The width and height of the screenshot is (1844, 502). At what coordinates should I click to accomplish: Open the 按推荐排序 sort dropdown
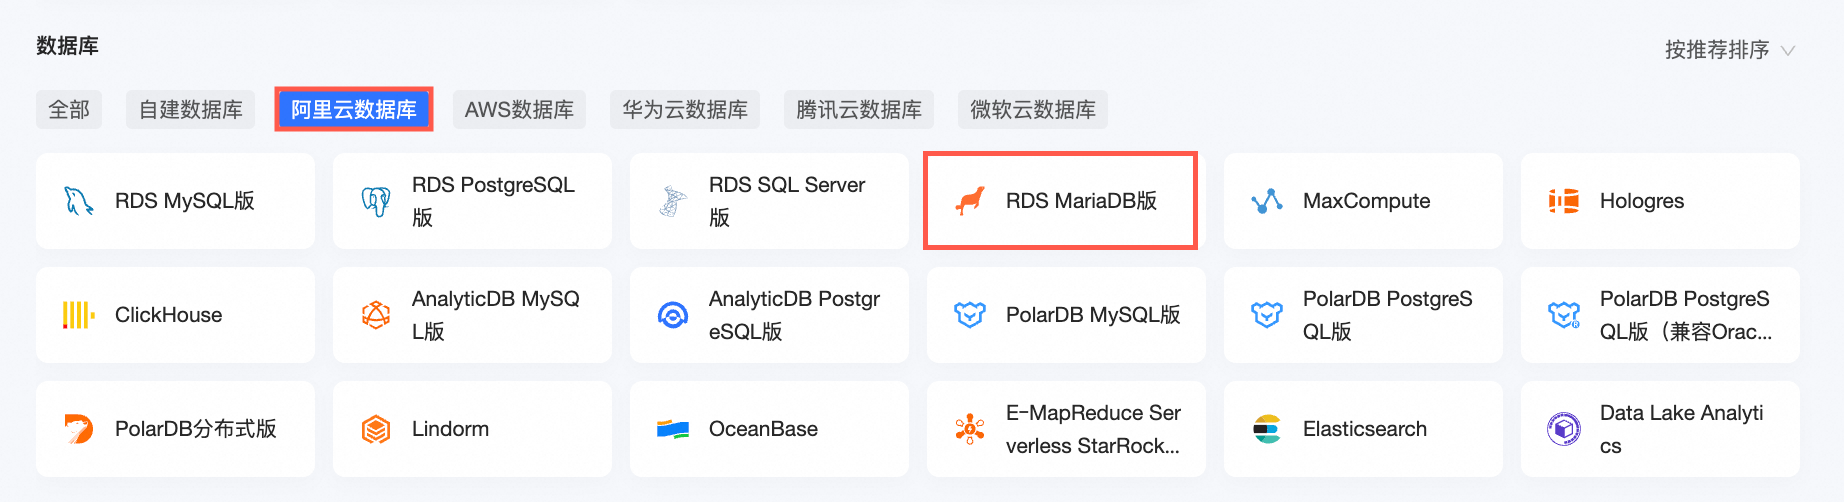(1730, 50)
